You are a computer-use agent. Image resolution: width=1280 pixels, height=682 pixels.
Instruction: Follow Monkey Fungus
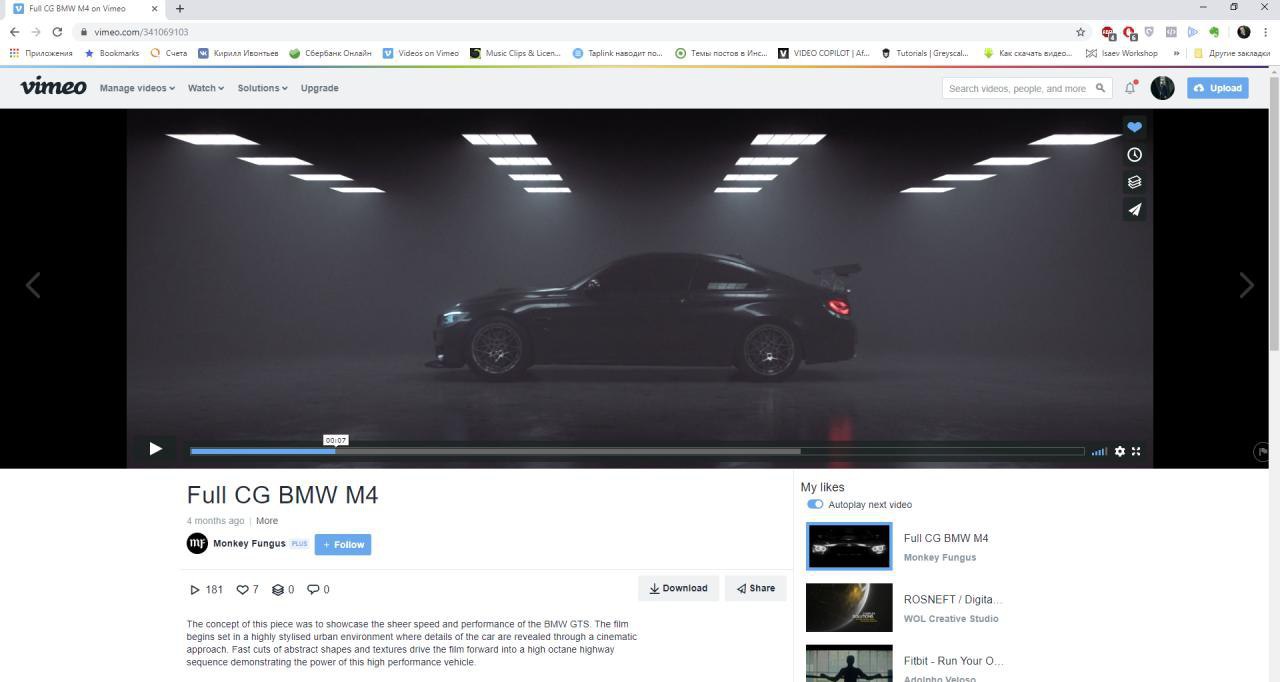[x=343, y=544]
